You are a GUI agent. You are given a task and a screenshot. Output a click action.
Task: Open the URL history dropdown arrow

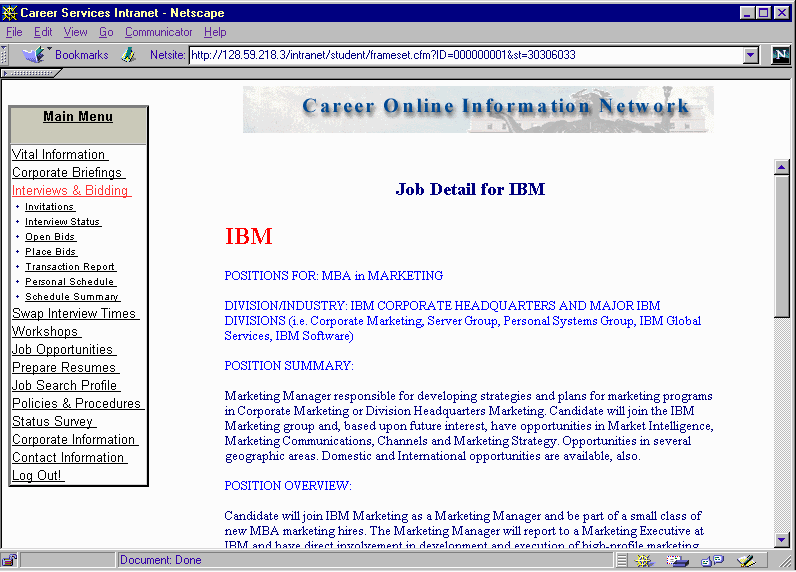[x=750, y=55]
